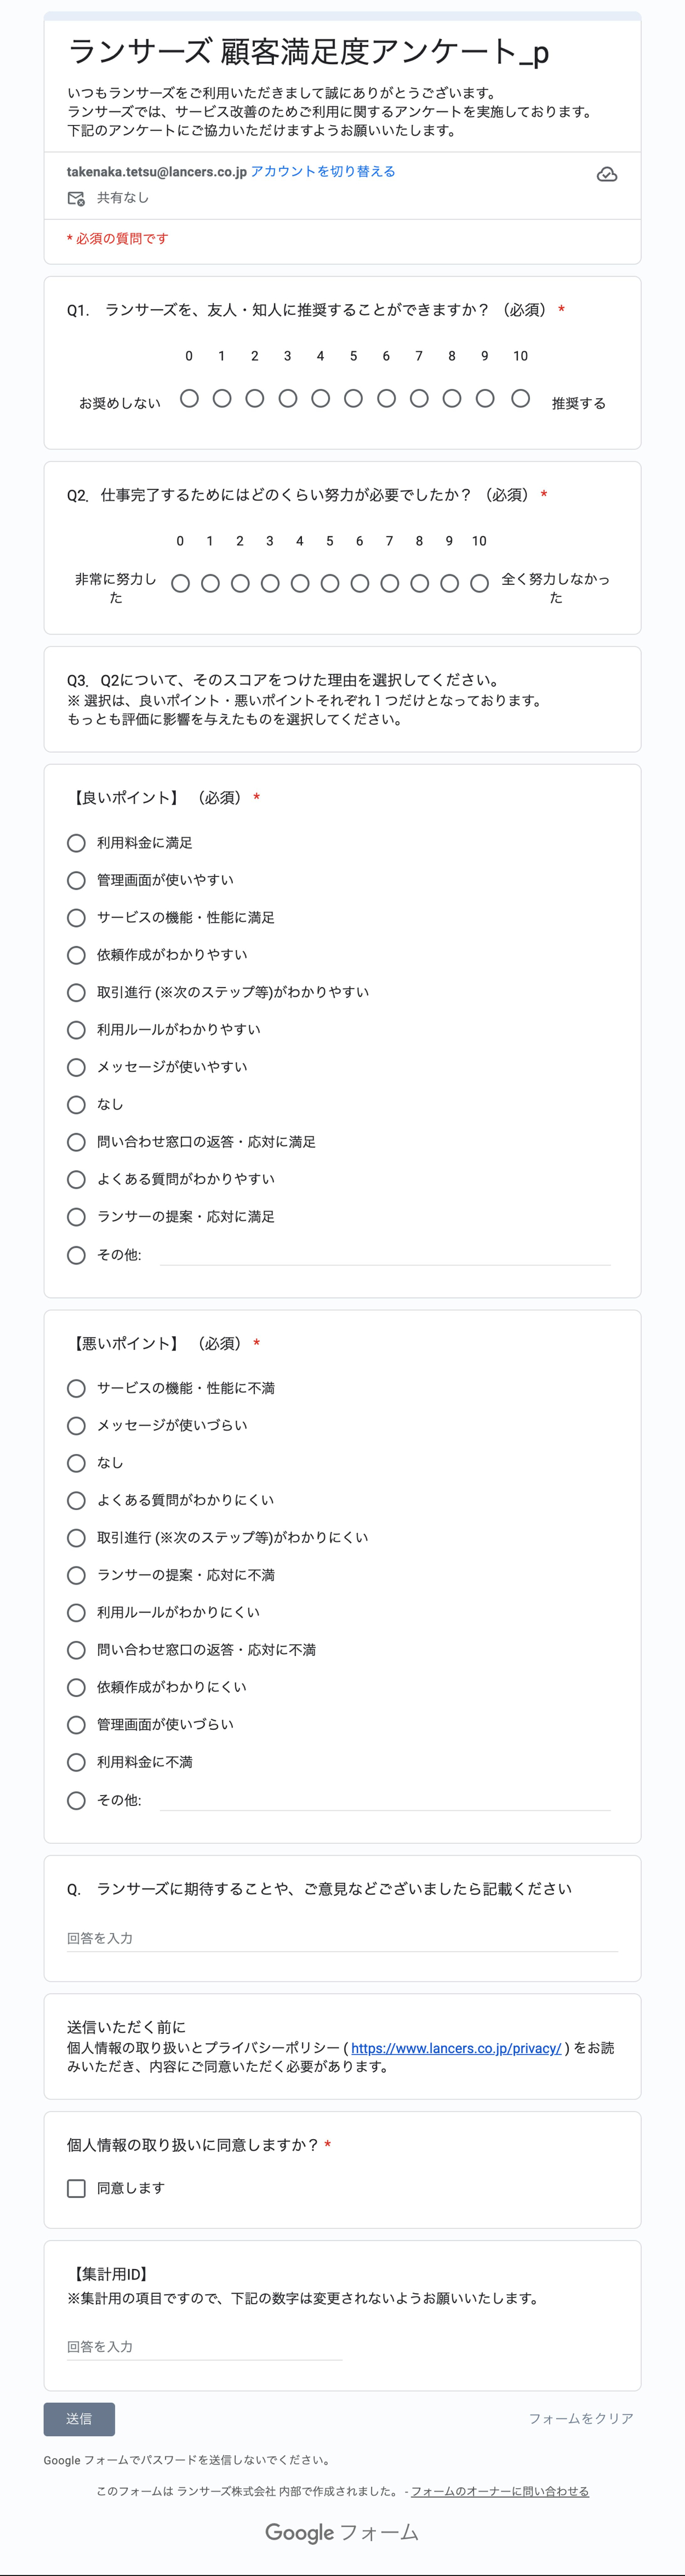The width and height of the screenshot is (685, 2576).
Task: Click その他 text field under good points
Action: 385,1255
